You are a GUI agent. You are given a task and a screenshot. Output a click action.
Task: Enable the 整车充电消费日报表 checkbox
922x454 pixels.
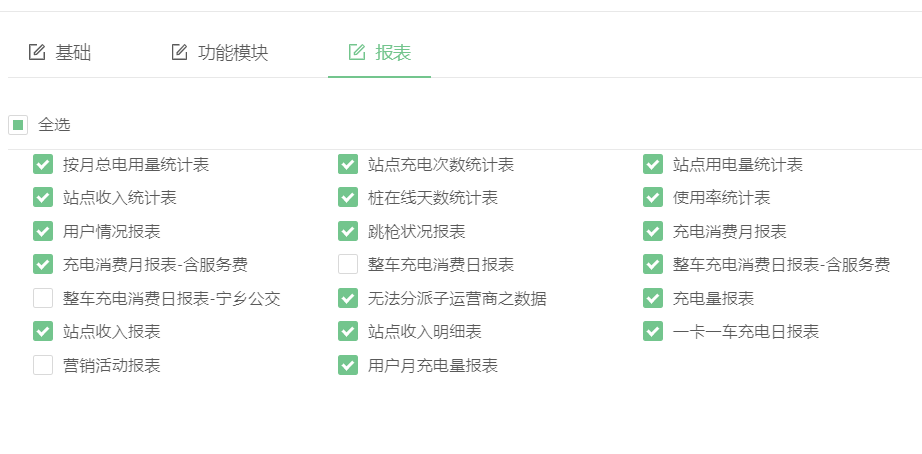pyautogui.click(x=348, y=265)
